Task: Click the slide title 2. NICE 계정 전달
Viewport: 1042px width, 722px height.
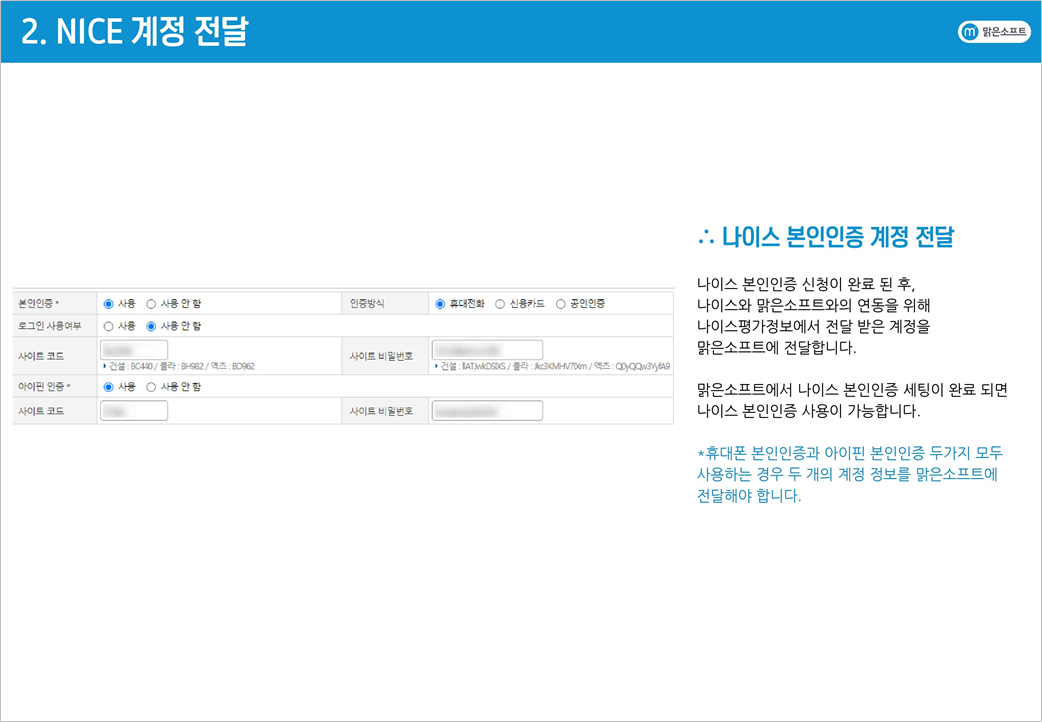Action: tap(135, 32)
